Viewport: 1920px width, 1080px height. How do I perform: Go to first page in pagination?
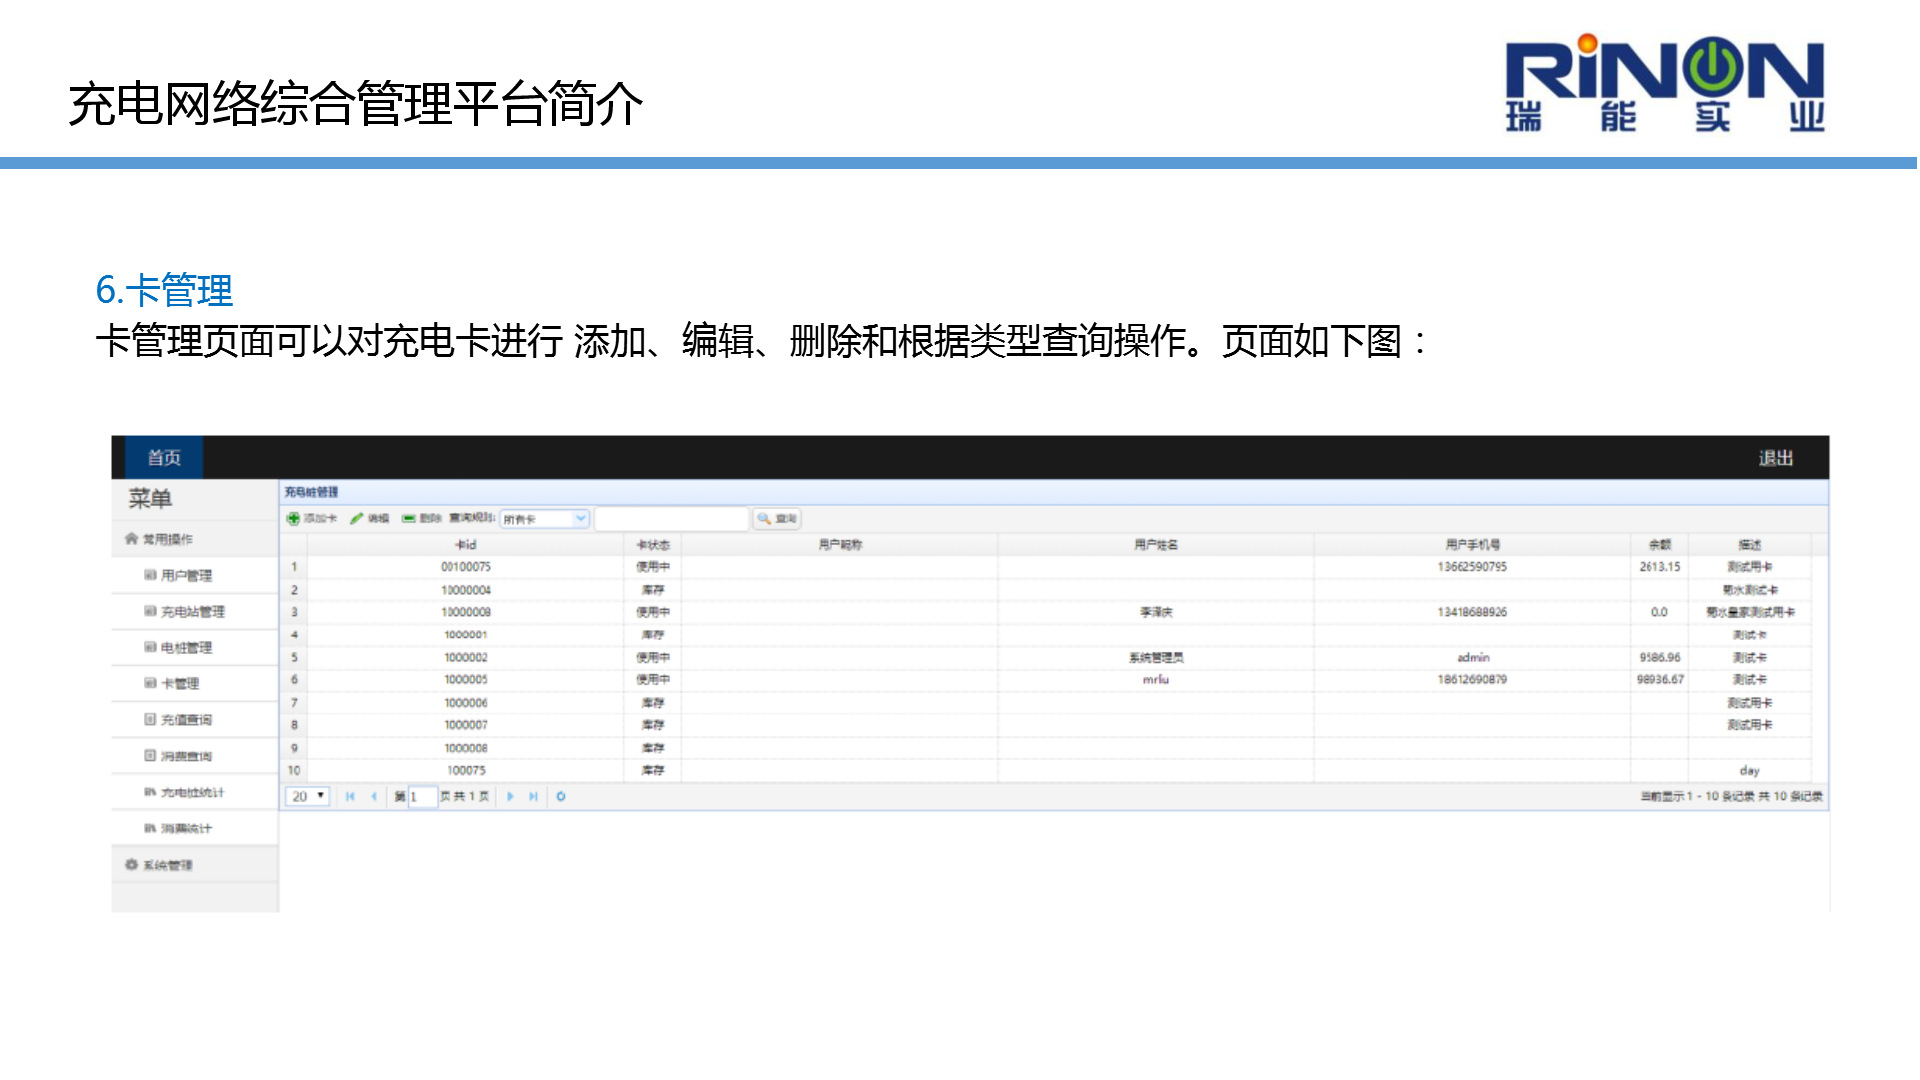pos(350,797)
